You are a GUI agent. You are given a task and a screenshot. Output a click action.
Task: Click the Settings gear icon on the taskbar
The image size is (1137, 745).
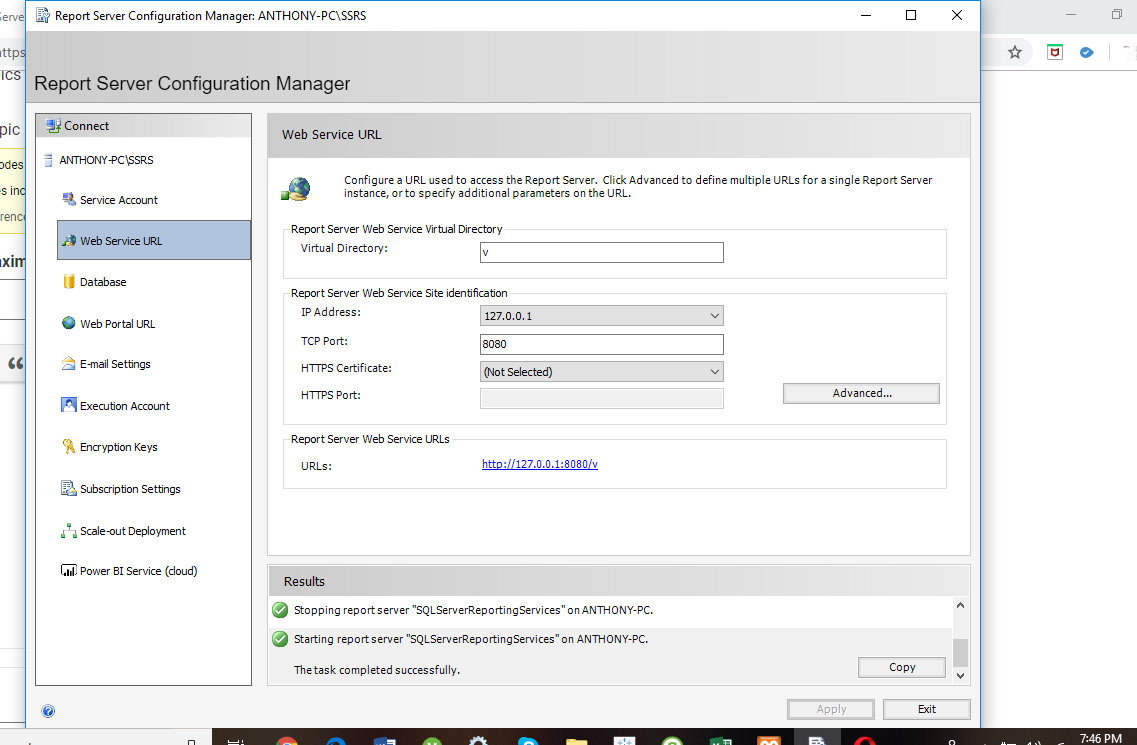(478, 740)
